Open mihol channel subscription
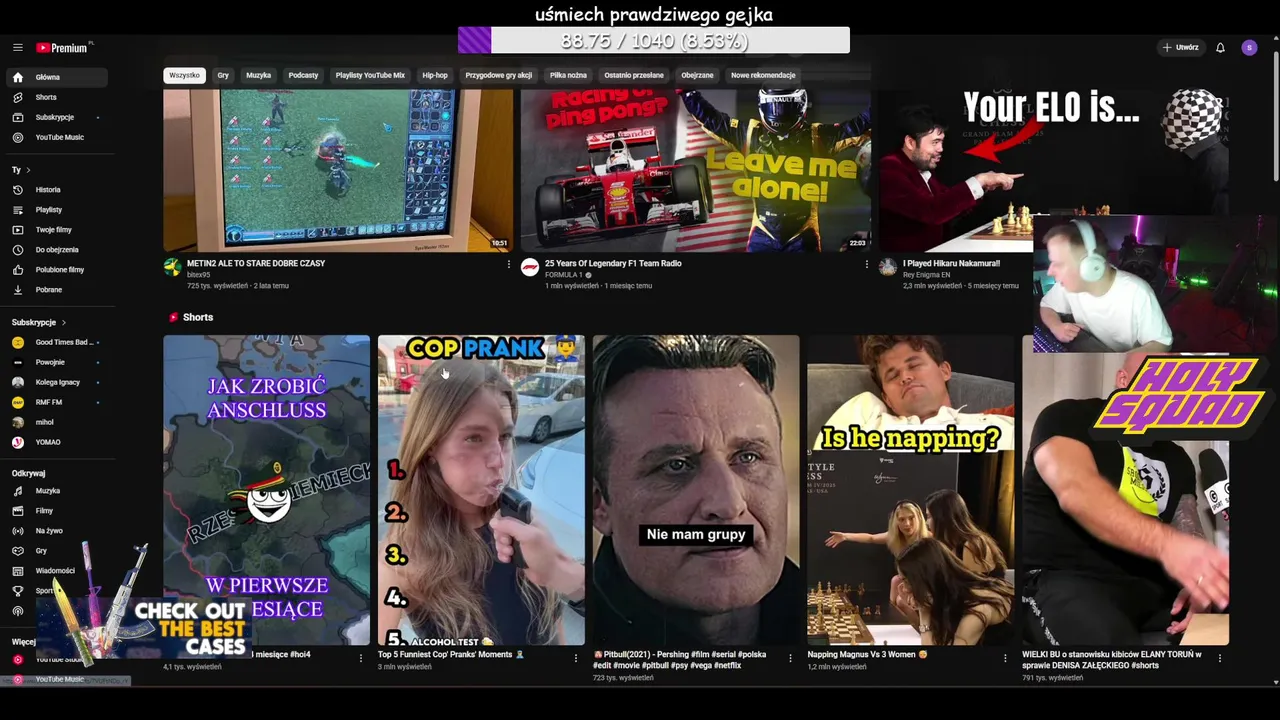1280x720 pixels. tap(56, 422)
